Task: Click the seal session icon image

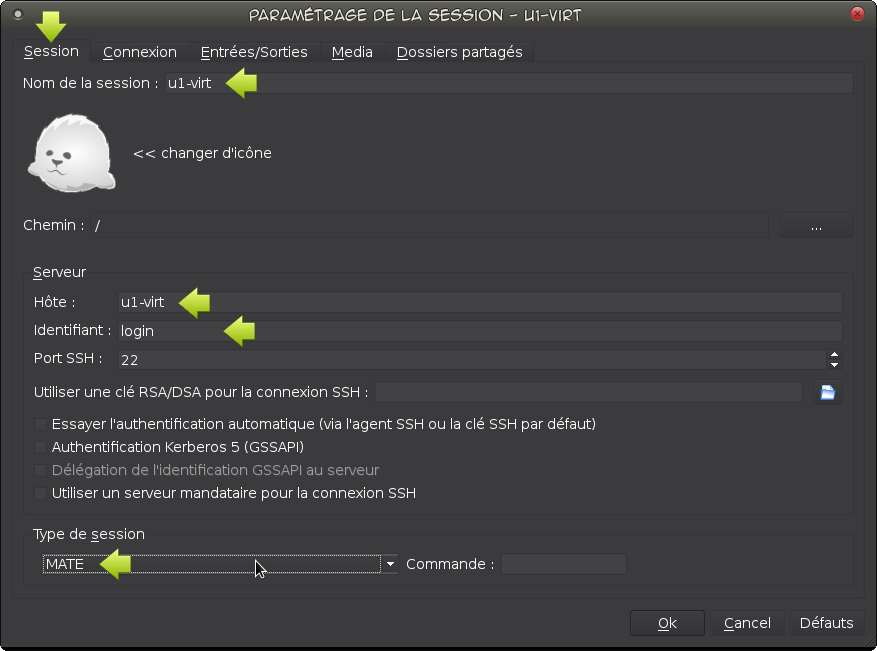Action: tap(71, 153)
